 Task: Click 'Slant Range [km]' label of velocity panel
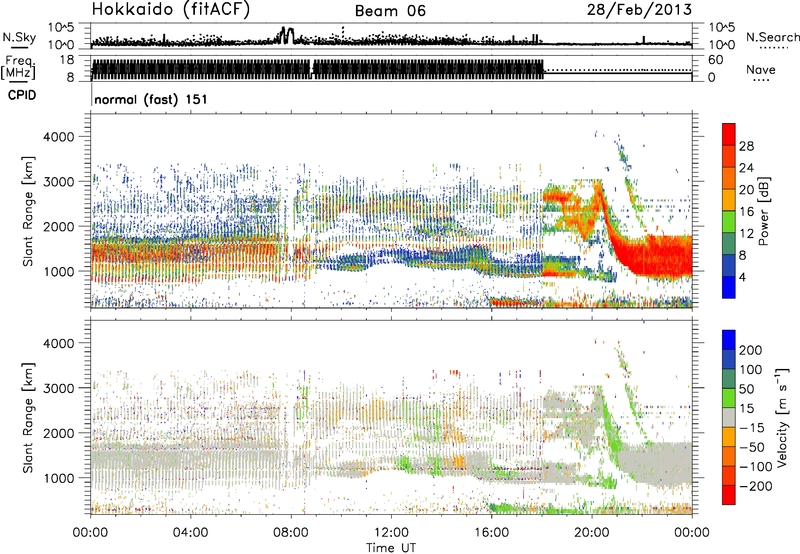point(28,418)
